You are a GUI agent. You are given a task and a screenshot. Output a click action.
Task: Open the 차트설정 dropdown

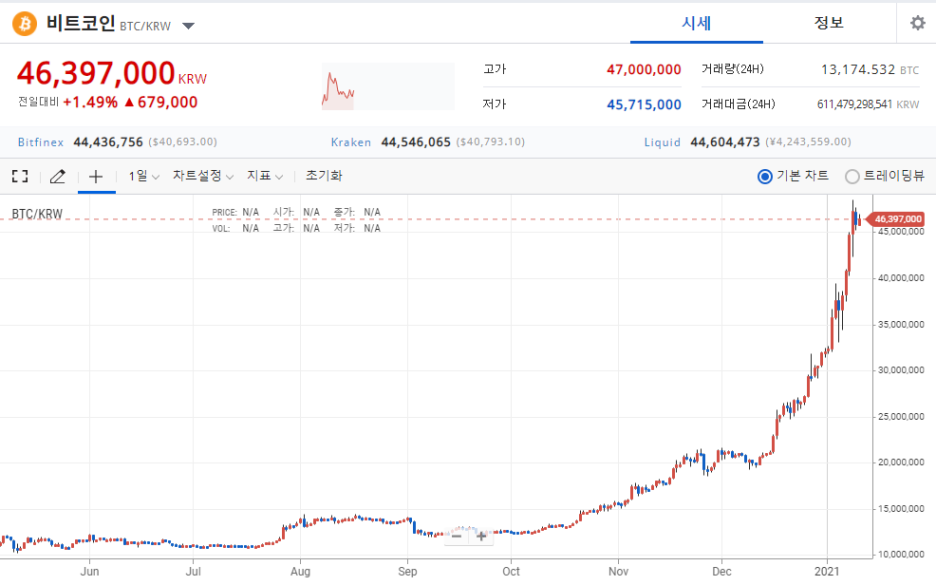pos(203,176)
